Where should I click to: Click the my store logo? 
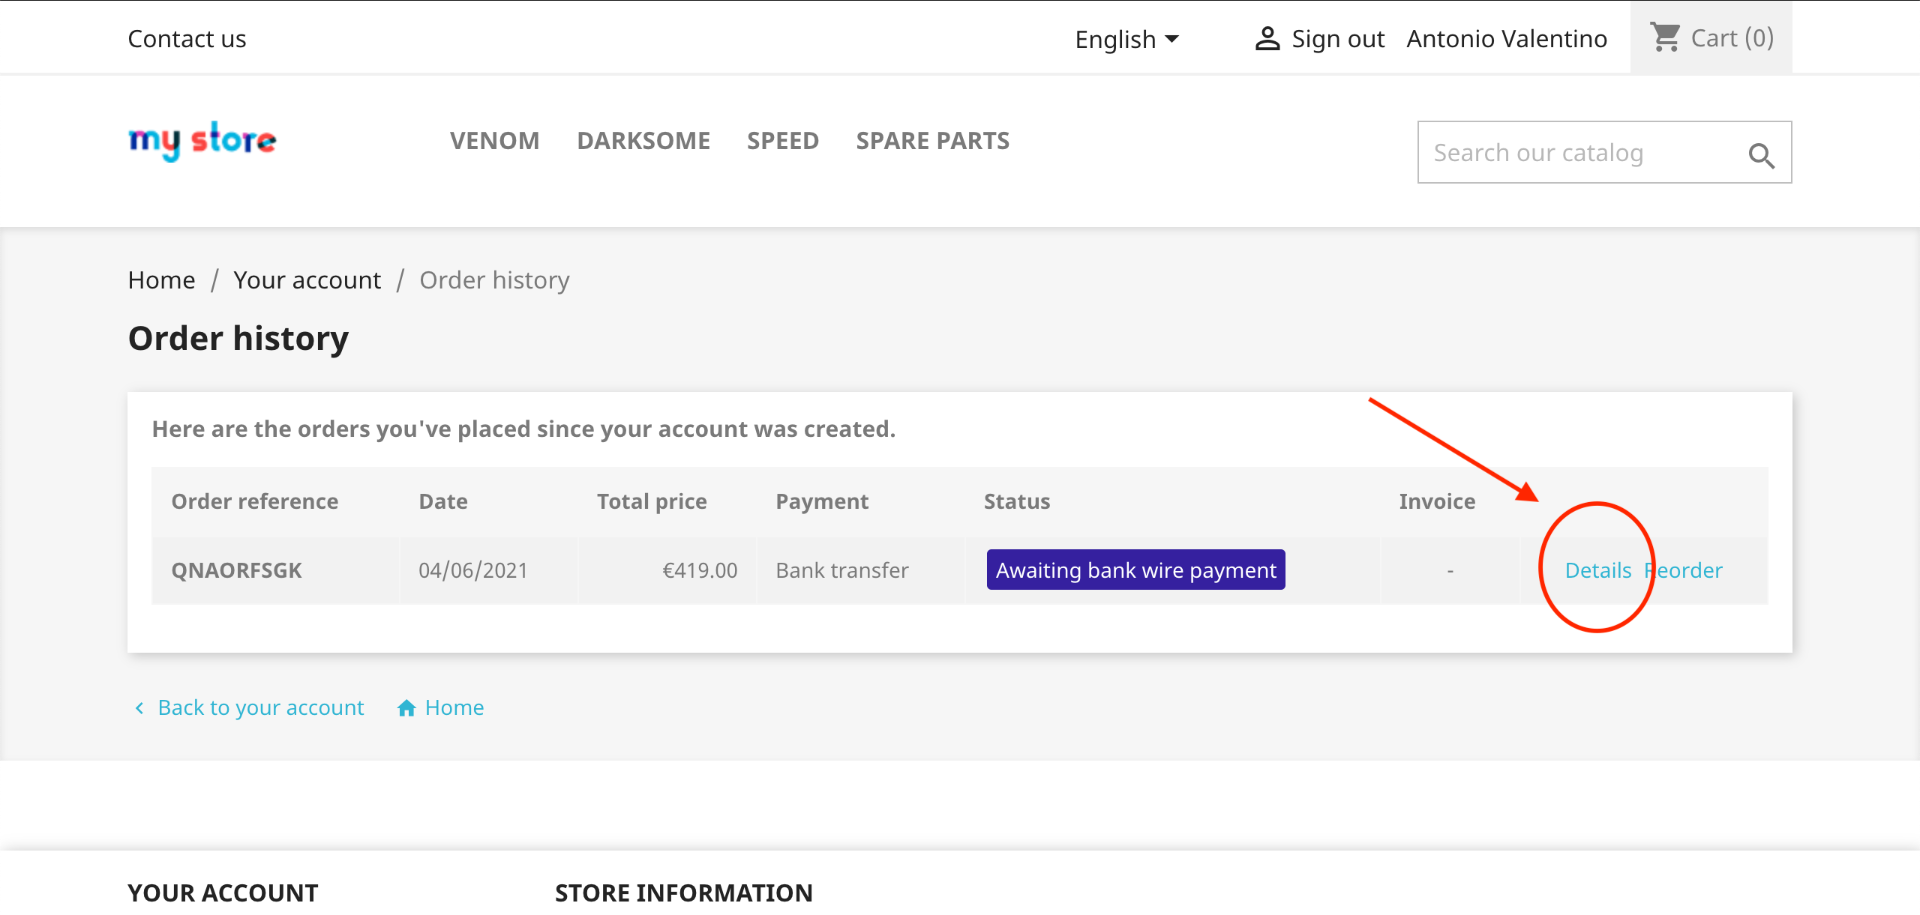click(202, 141)
